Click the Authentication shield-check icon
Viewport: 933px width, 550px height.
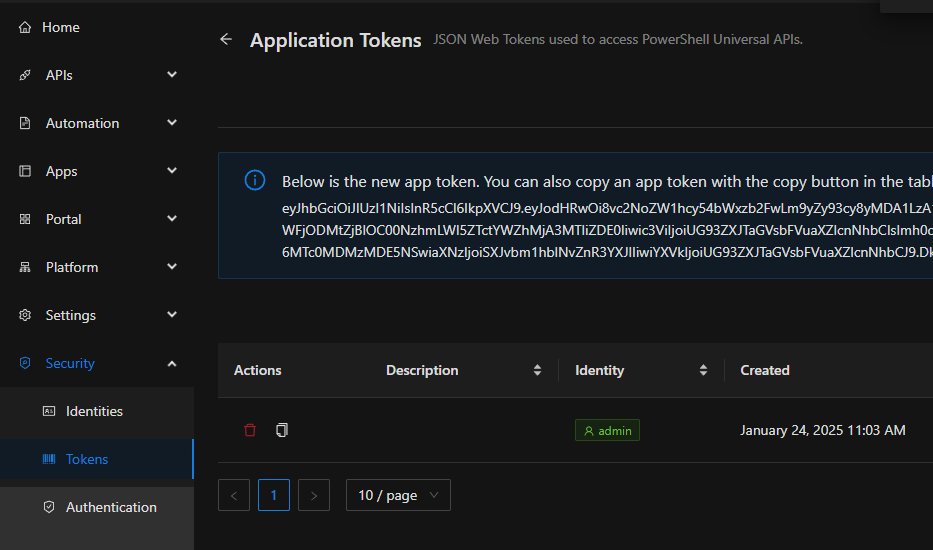click(48, 507)
